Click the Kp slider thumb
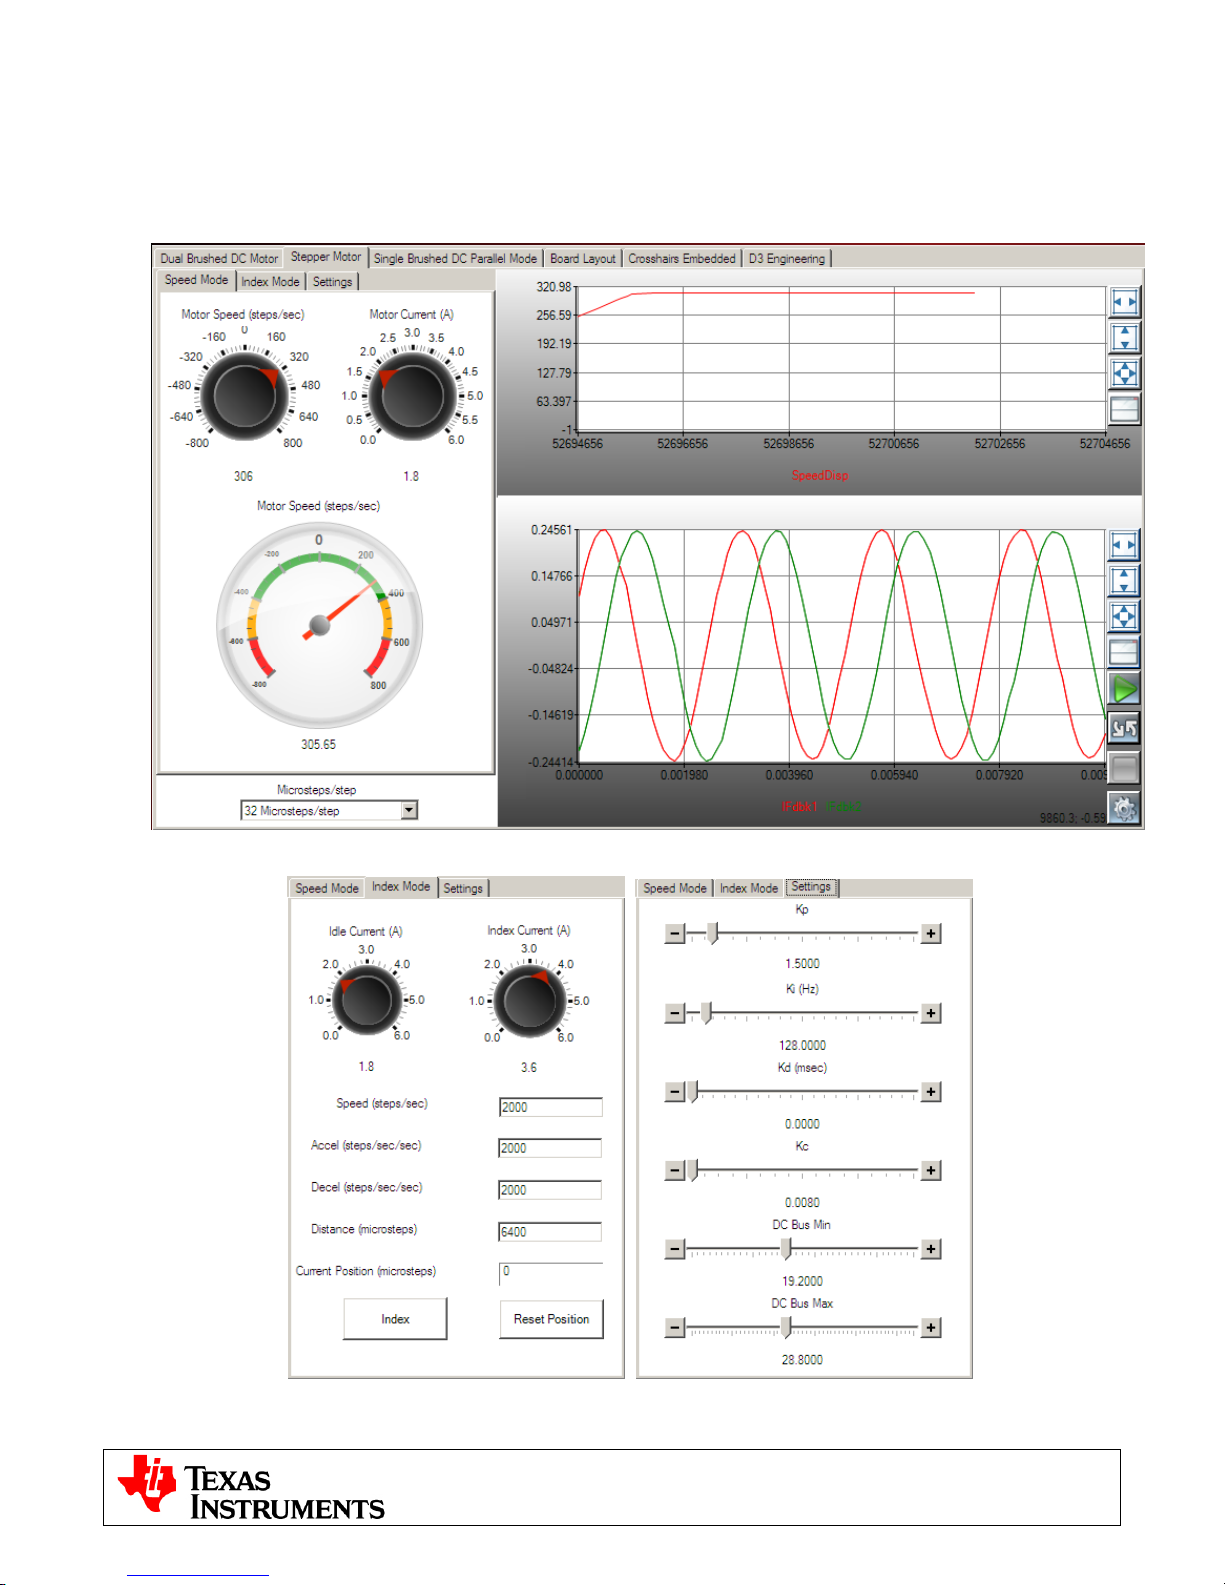 coord(712,934)
